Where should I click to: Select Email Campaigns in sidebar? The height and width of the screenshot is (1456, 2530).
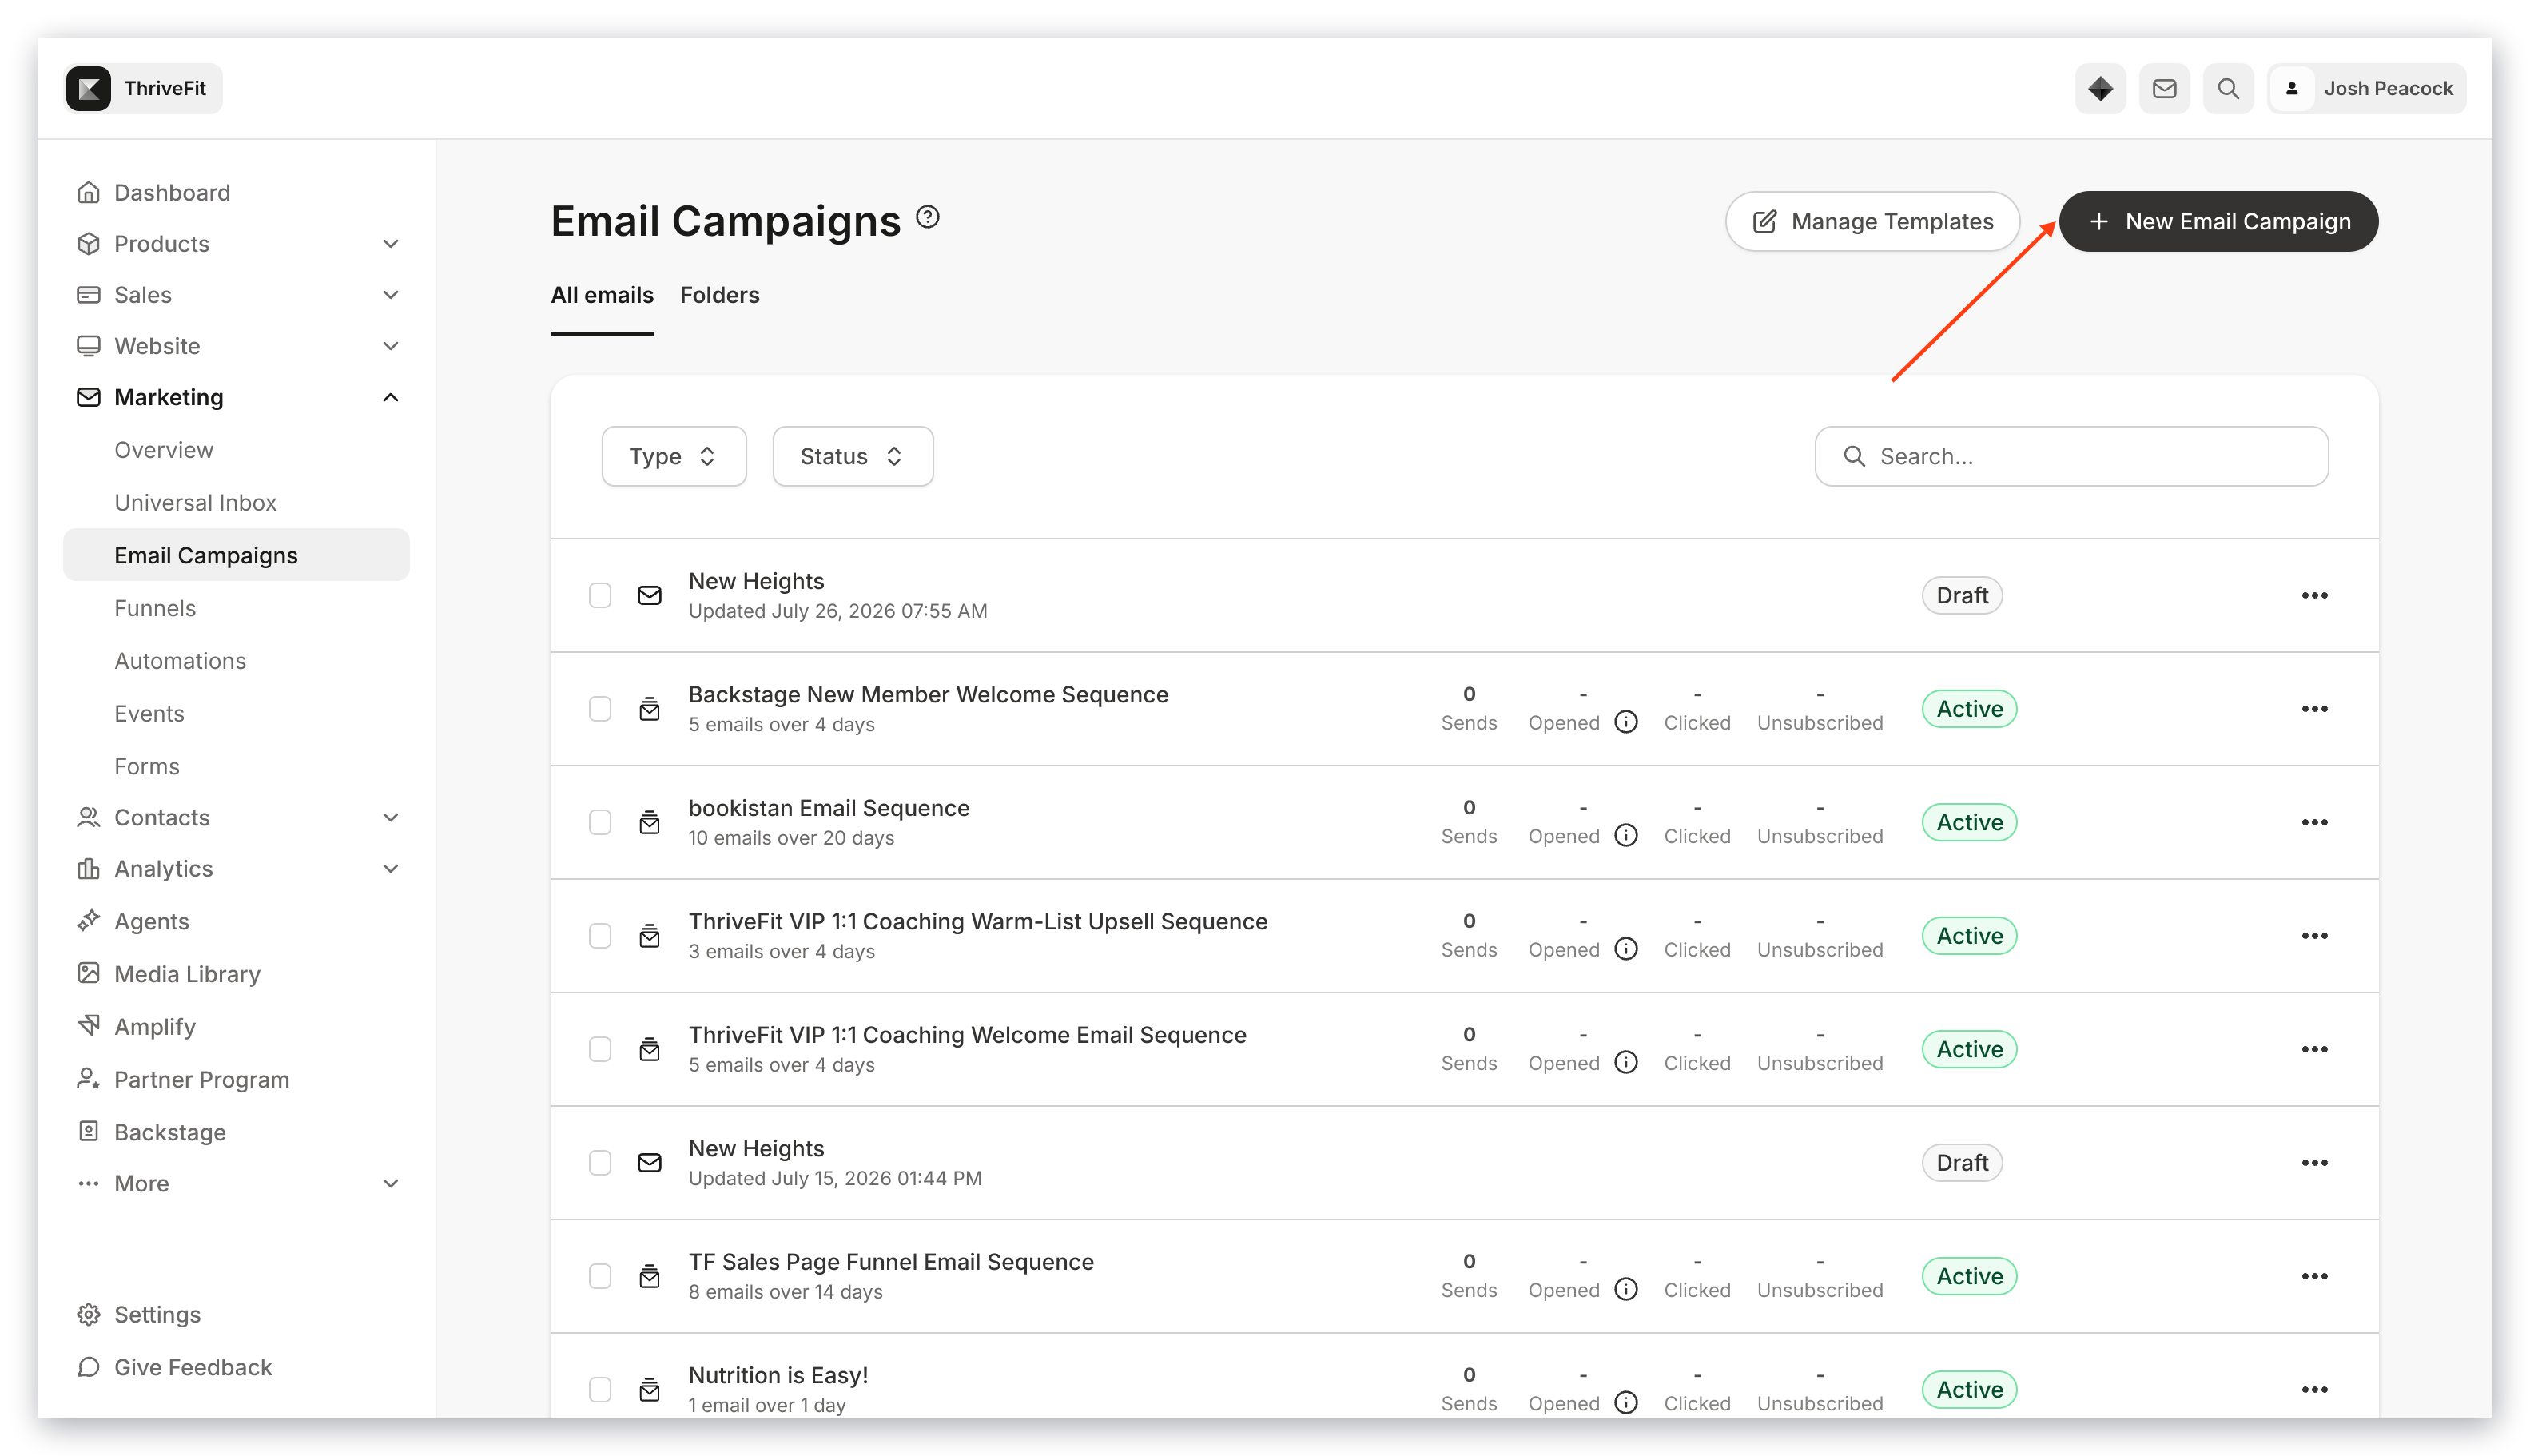[236, 555]
